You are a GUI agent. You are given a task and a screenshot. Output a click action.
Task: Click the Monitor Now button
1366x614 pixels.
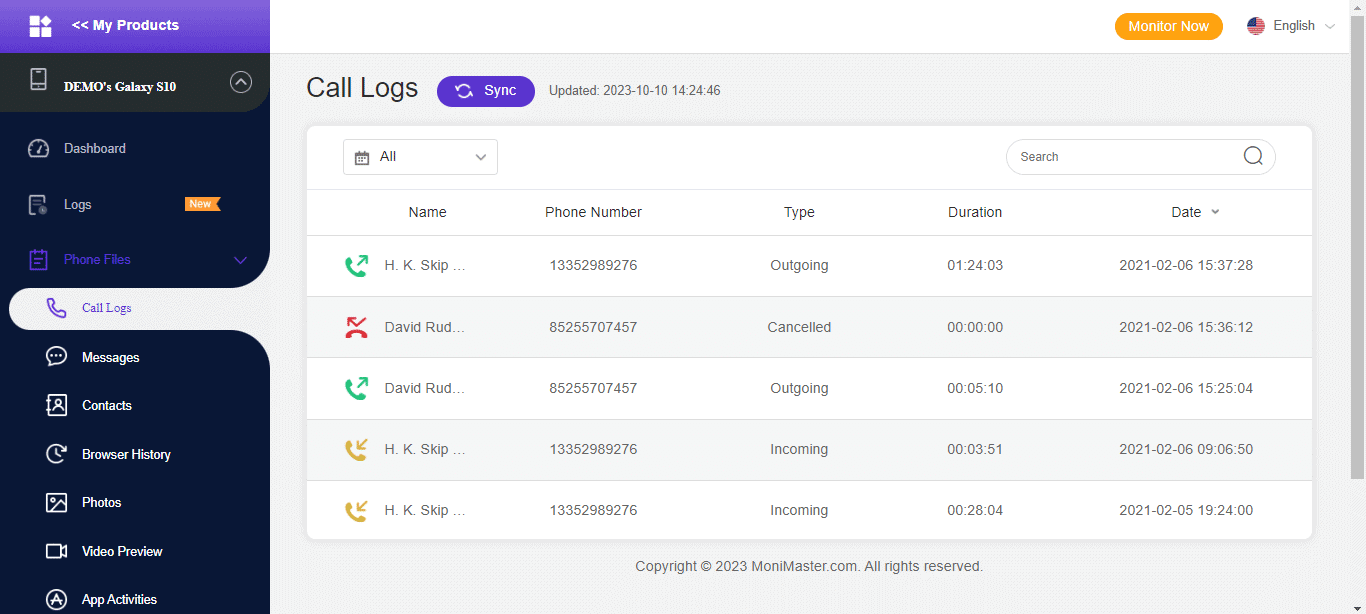pos(1168,26)
